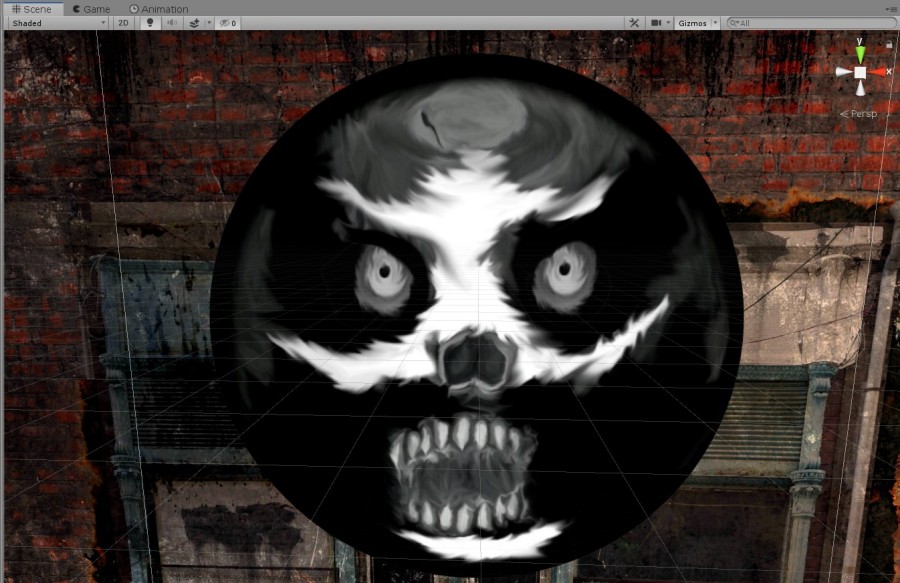
Task: Toggle scene lighting with the lightbulb icon
Action: 150,22
